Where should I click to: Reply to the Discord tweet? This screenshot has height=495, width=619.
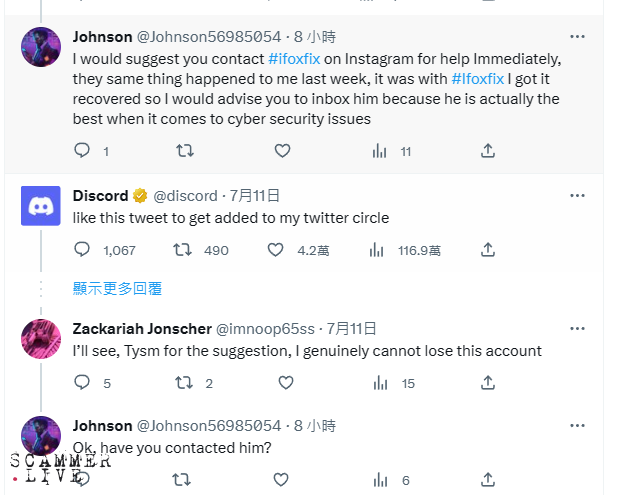pyautogui.click(x=83, y=250)
